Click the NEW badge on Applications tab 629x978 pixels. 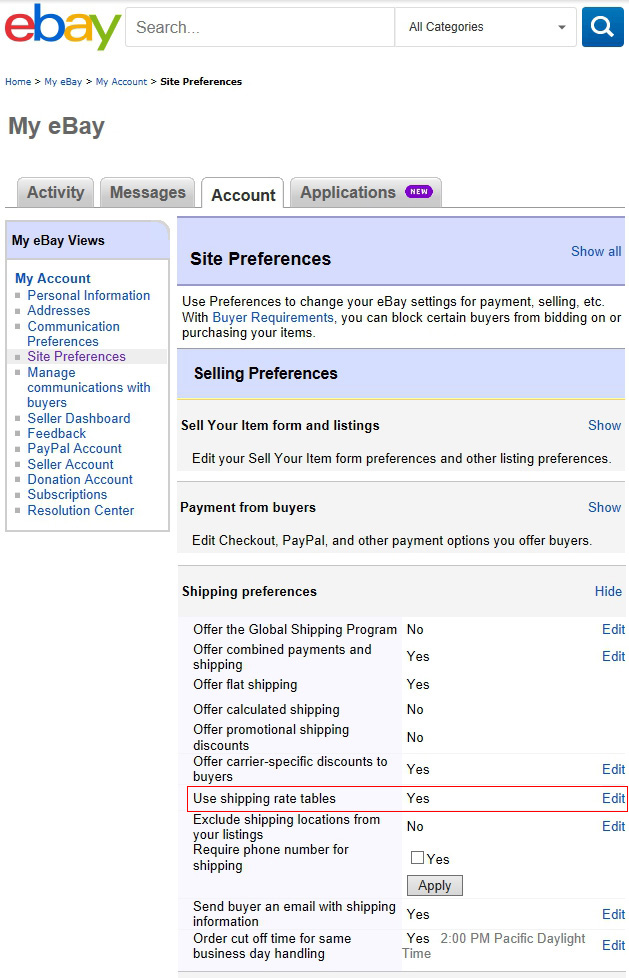click(x=419, y=191)
